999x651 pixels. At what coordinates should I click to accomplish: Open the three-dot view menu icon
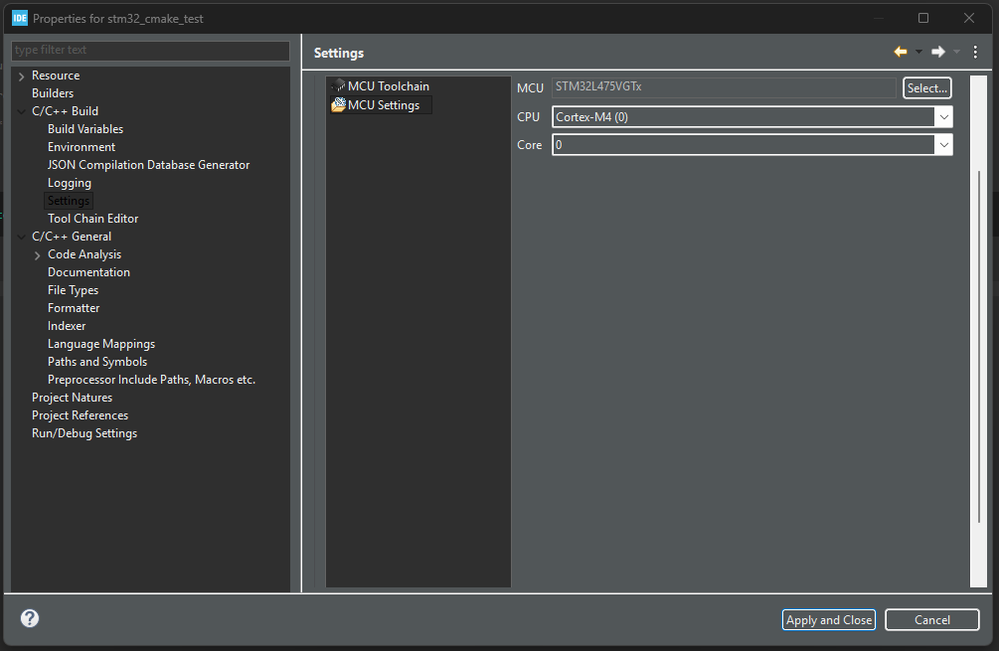coord(975,52)
